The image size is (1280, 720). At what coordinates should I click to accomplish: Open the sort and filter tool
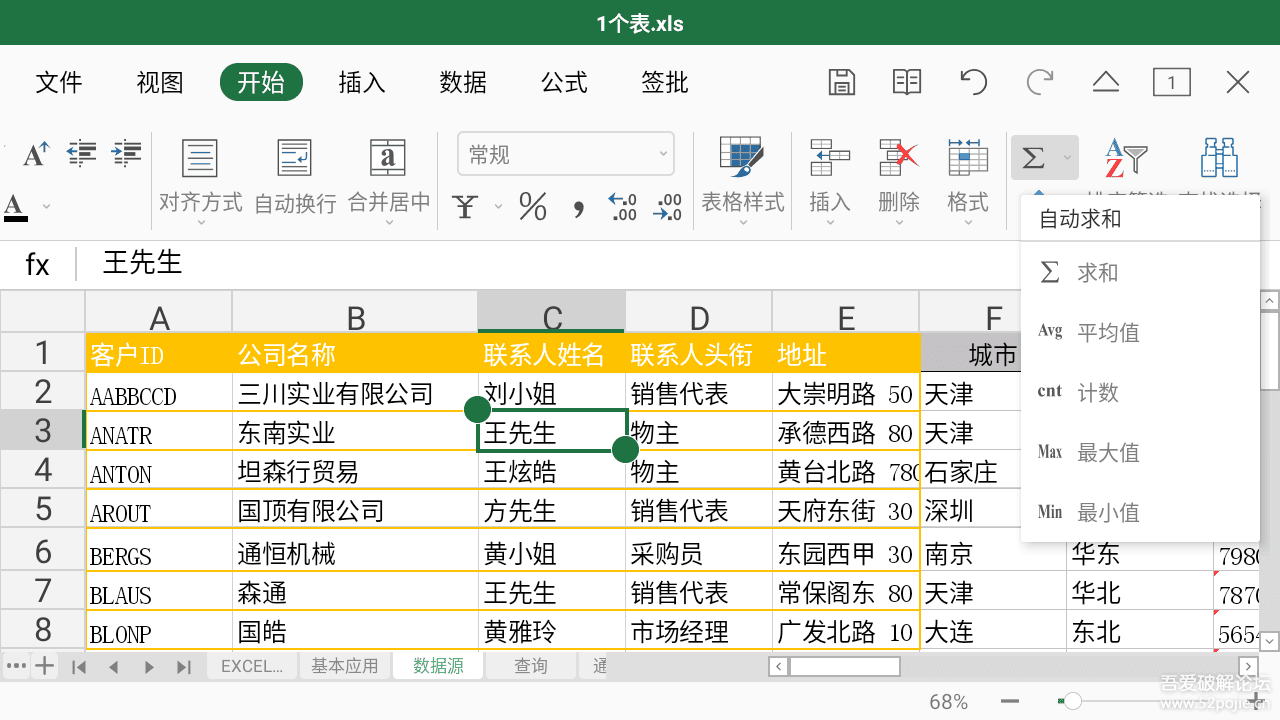1126,158
